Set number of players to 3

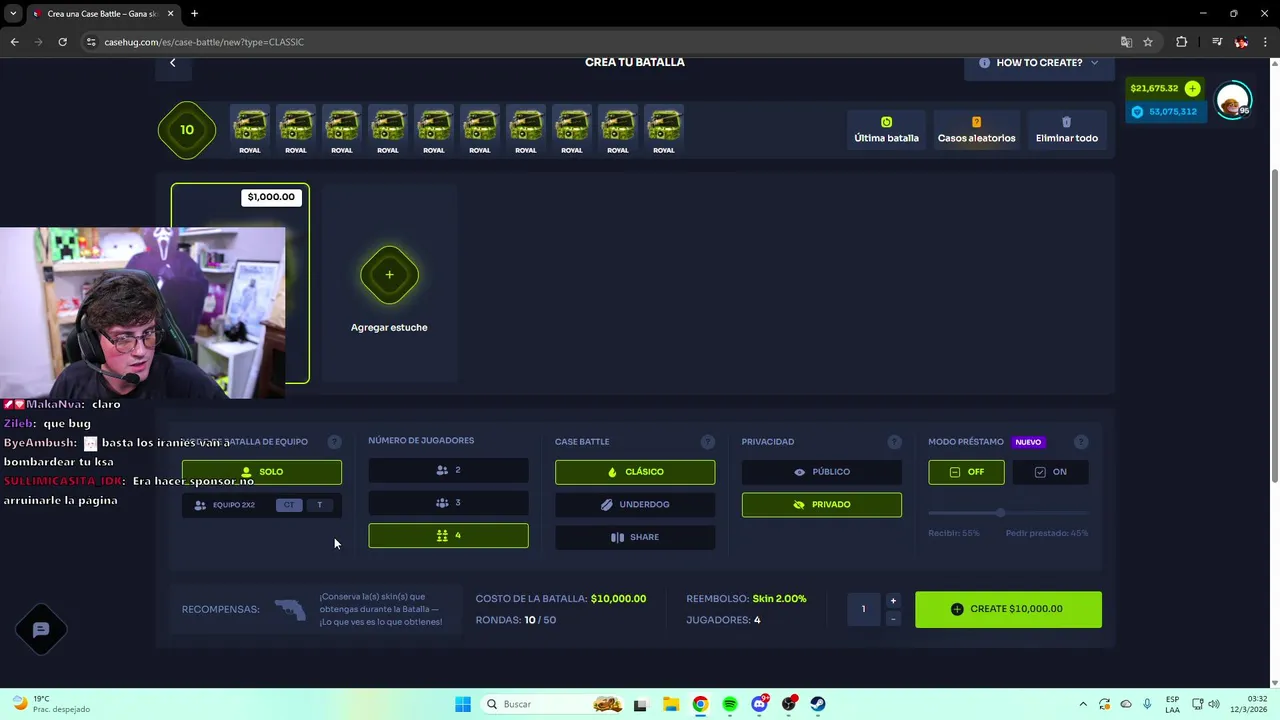tap(448, 503)
